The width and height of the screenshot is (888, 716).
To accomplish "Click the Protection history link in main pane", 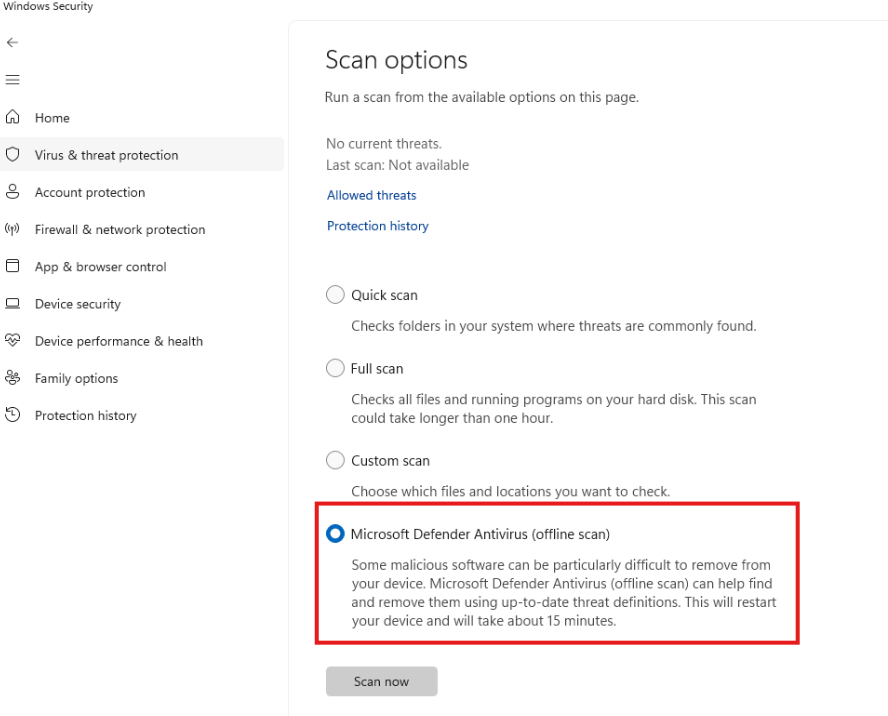I will click(x=378, y=226).
